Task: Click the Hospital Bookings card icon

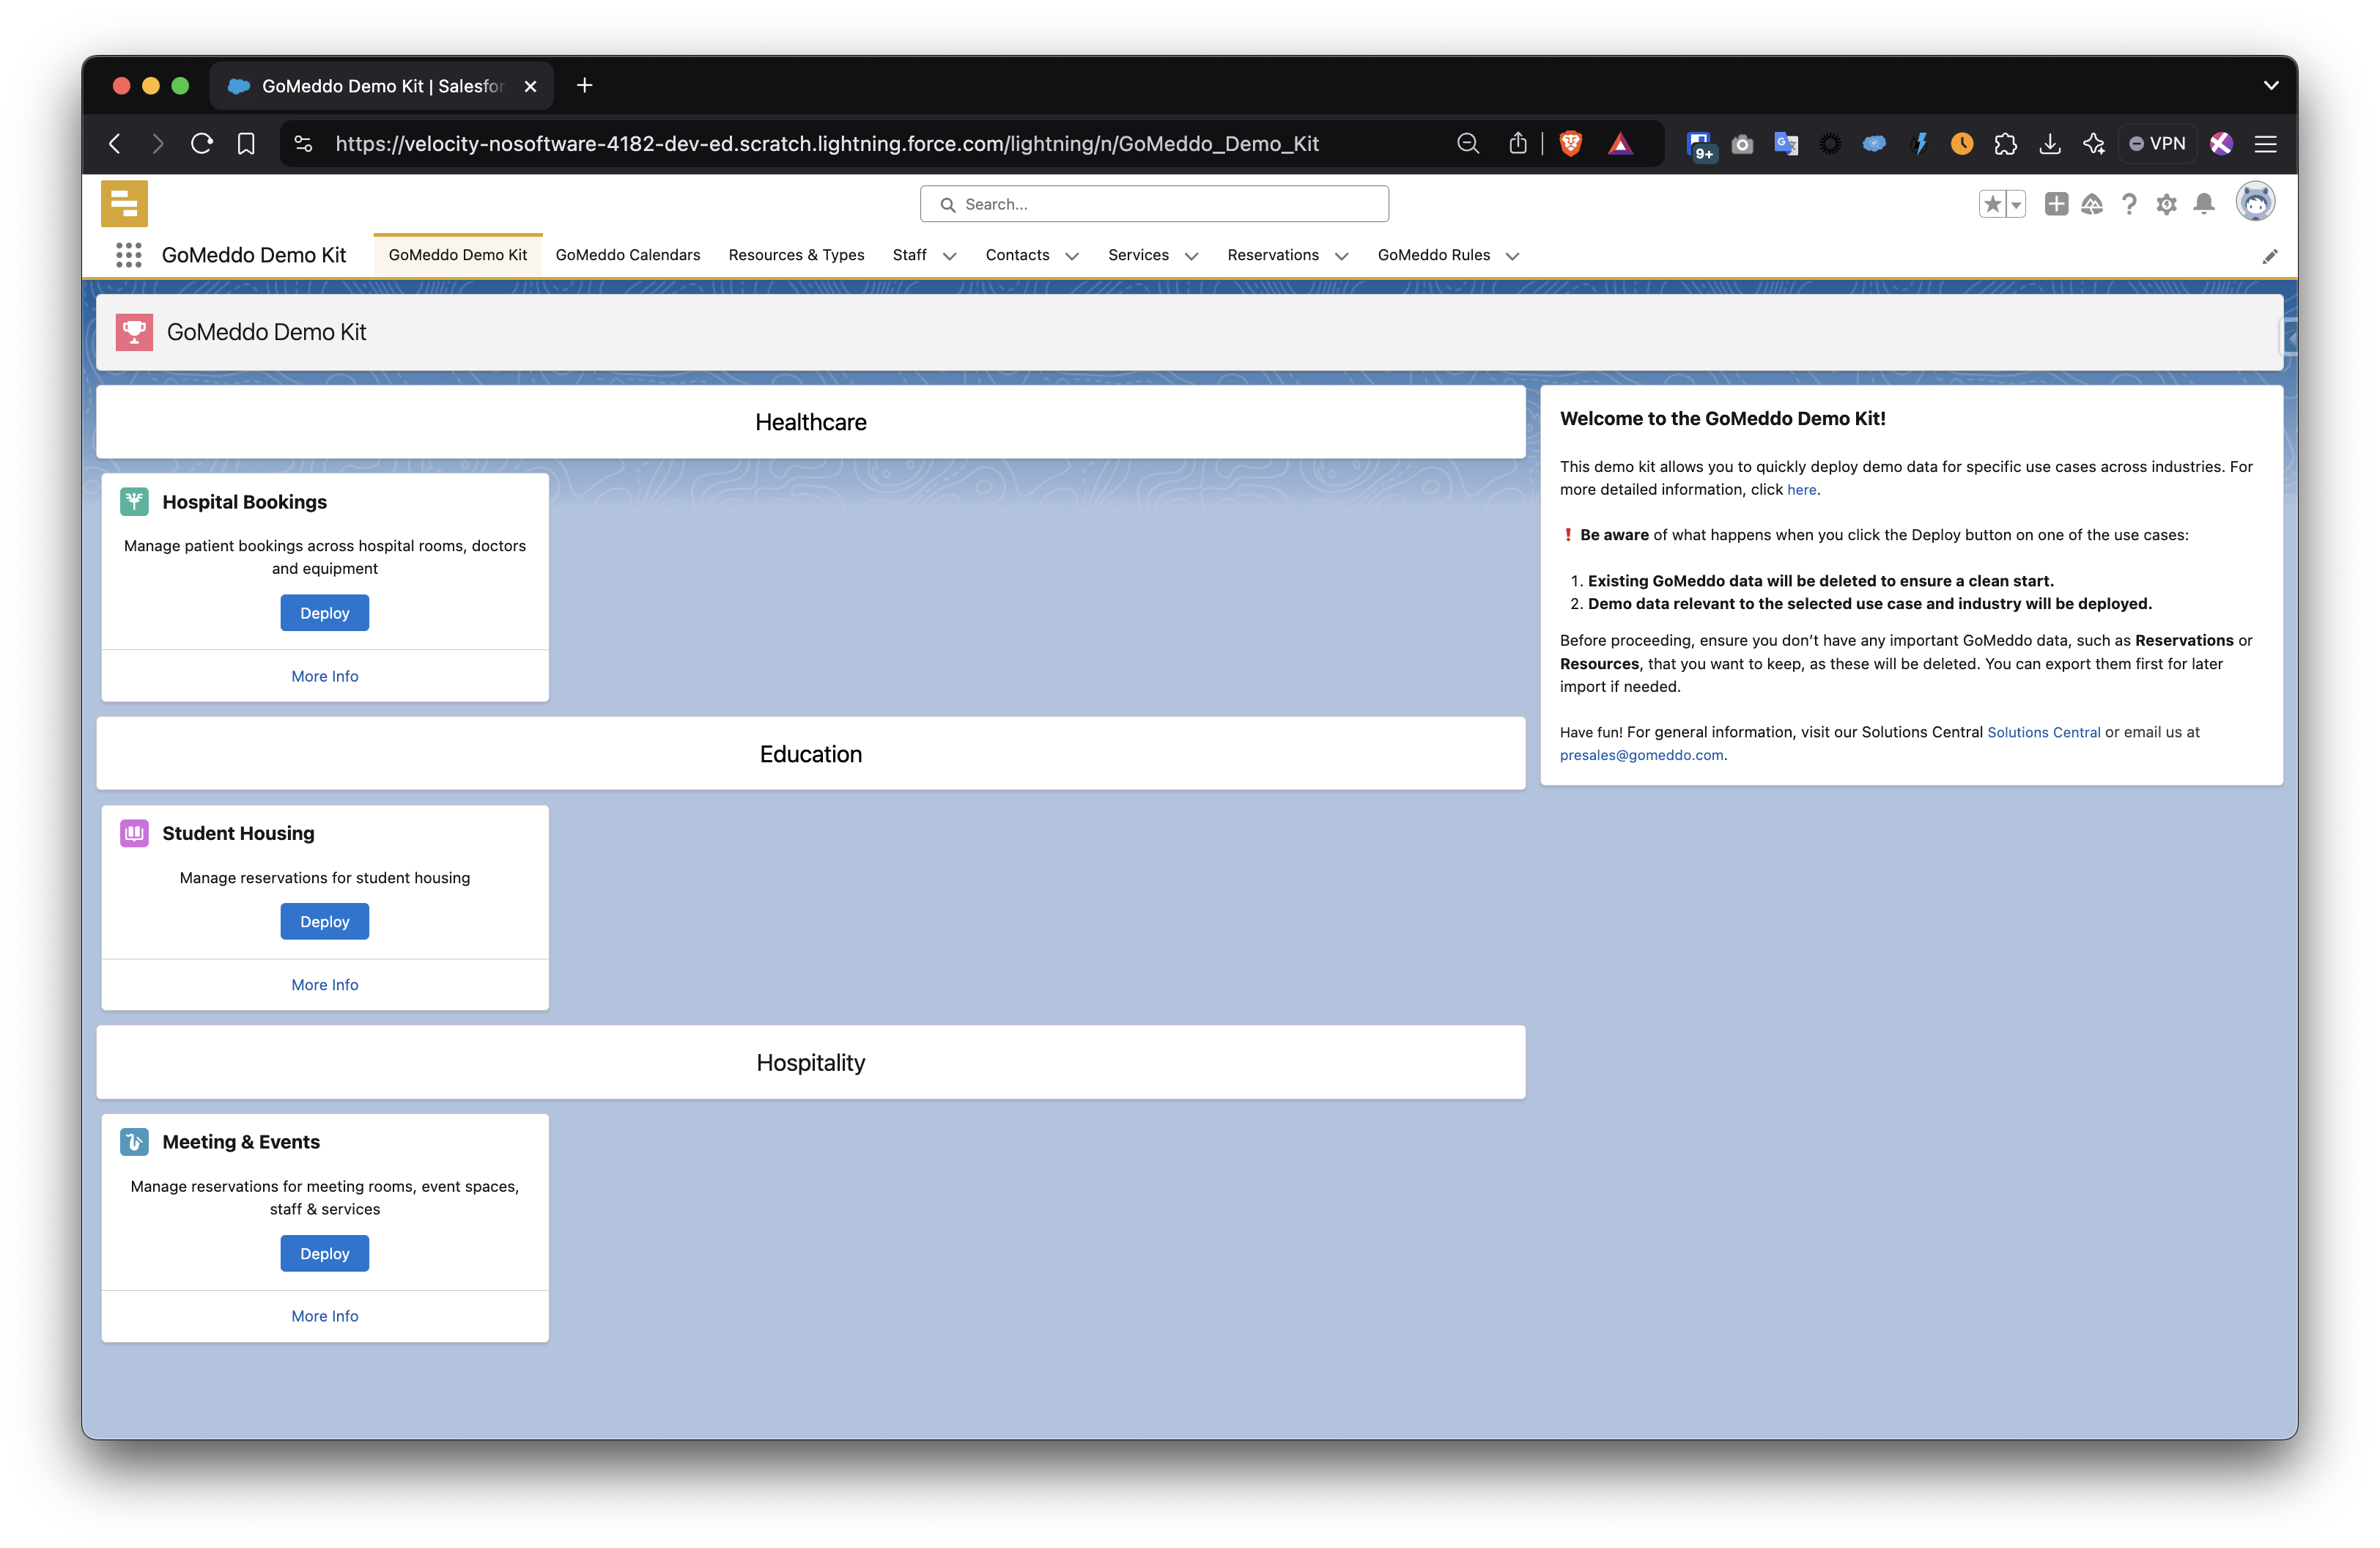Action: point(134,501)
